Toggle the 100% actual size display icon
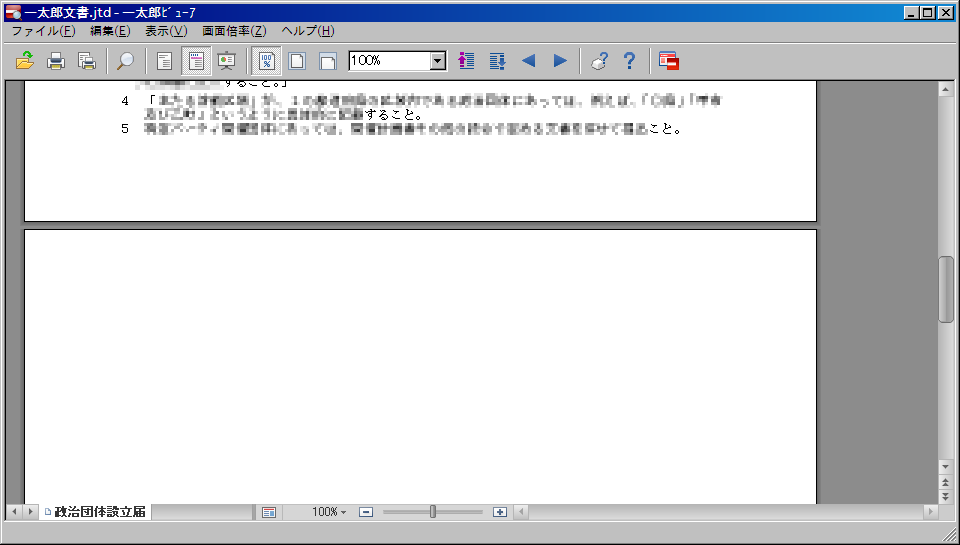This screenshot has width=960, height=545. click(266, 61)
